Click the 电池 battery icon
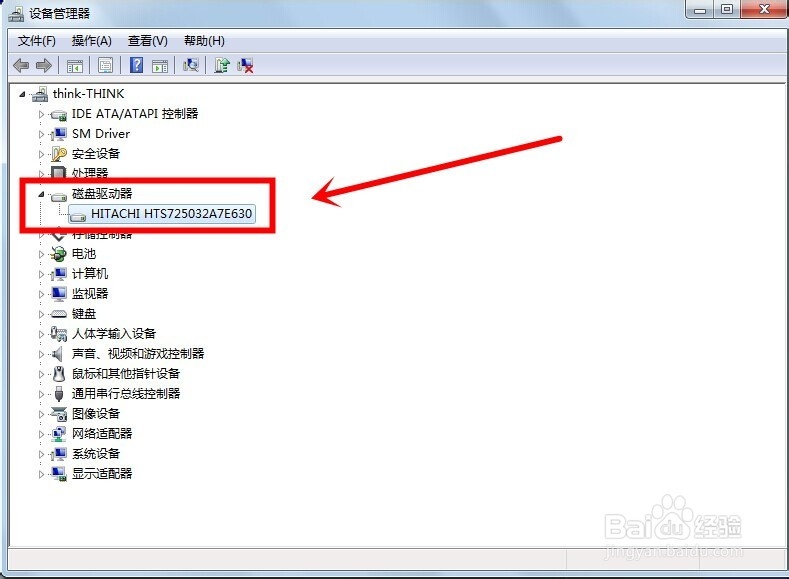The width and height of the screenshot is (789, 579). tap(59, 254)
